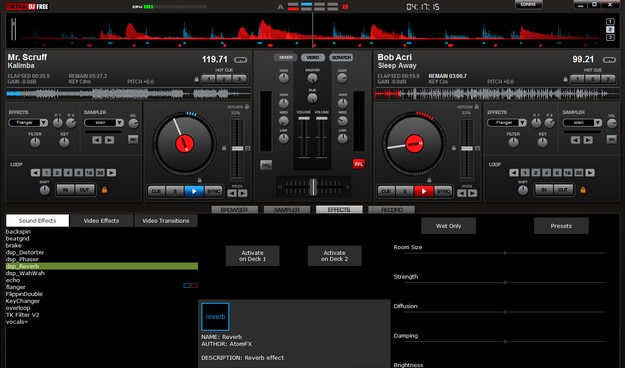This screenshot has height=368, width=625.
Task: Select the EFFECTS tab
Action: 339,210
